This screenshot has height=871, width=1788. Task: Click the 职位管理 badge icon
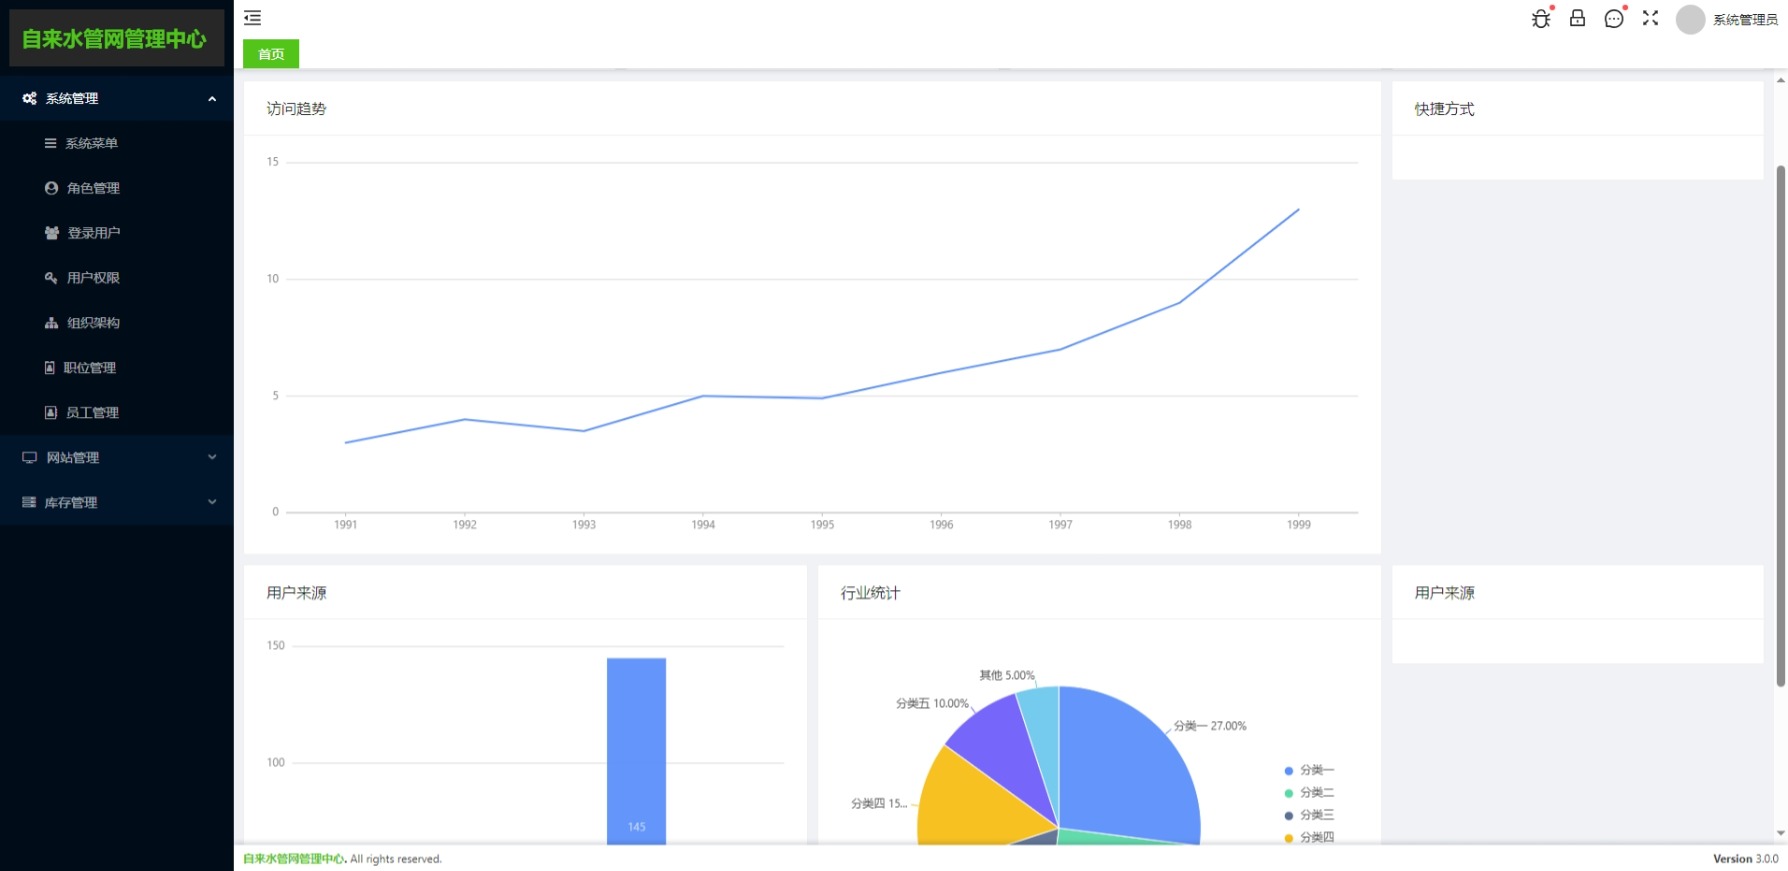(x=50, y=368)
